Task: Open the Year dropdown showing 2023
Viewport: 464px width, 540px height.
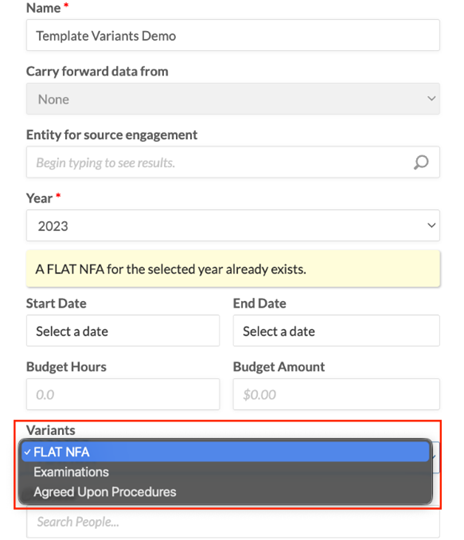Action: [x=233, y=226]
